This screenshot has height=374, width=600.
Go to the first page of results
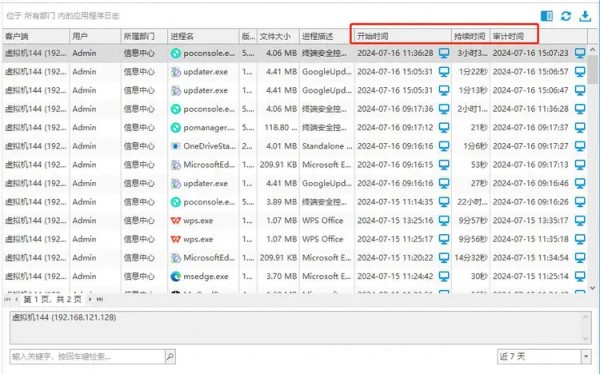7,299
